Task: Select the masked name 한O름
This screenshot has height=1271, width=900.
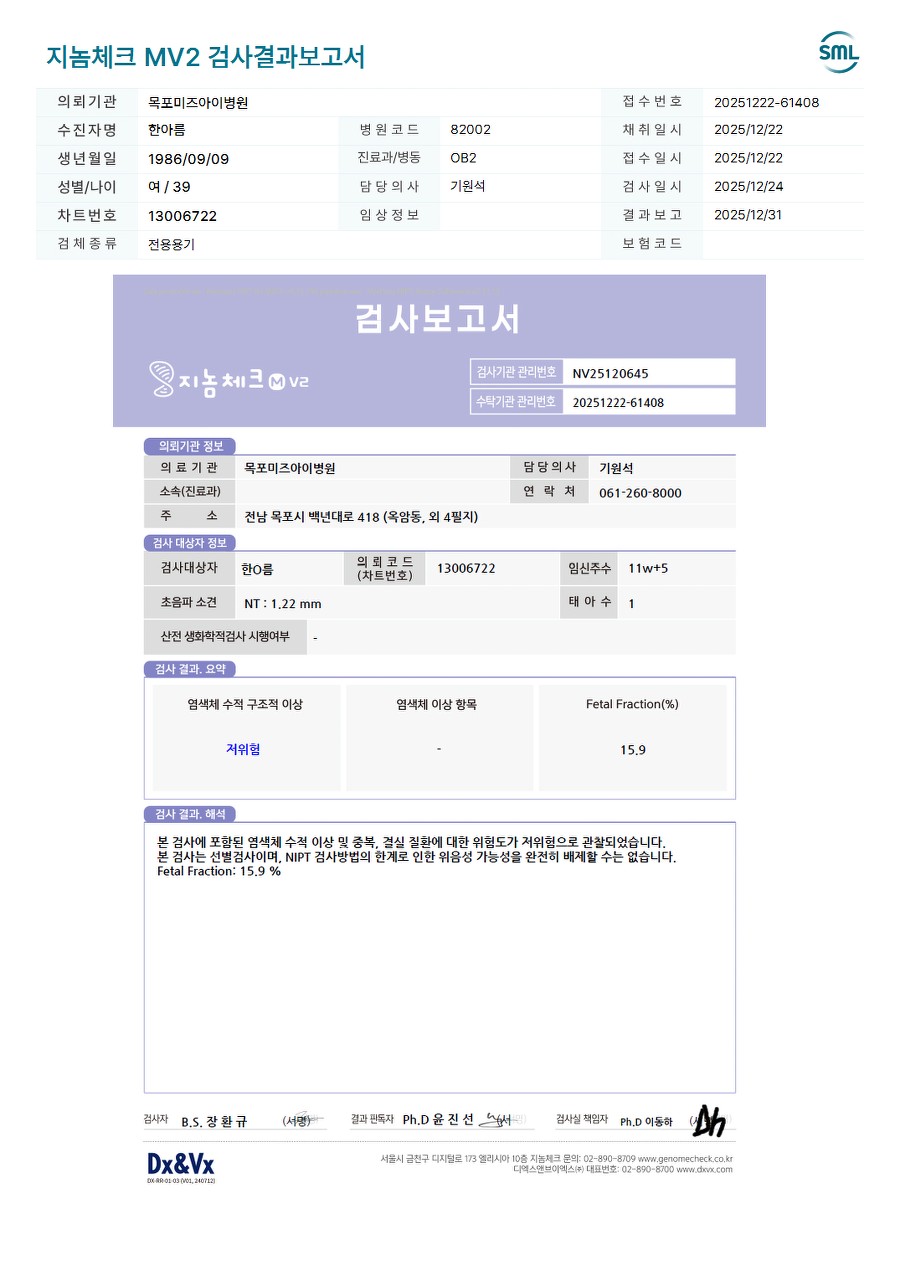Action: coord(257,569)
